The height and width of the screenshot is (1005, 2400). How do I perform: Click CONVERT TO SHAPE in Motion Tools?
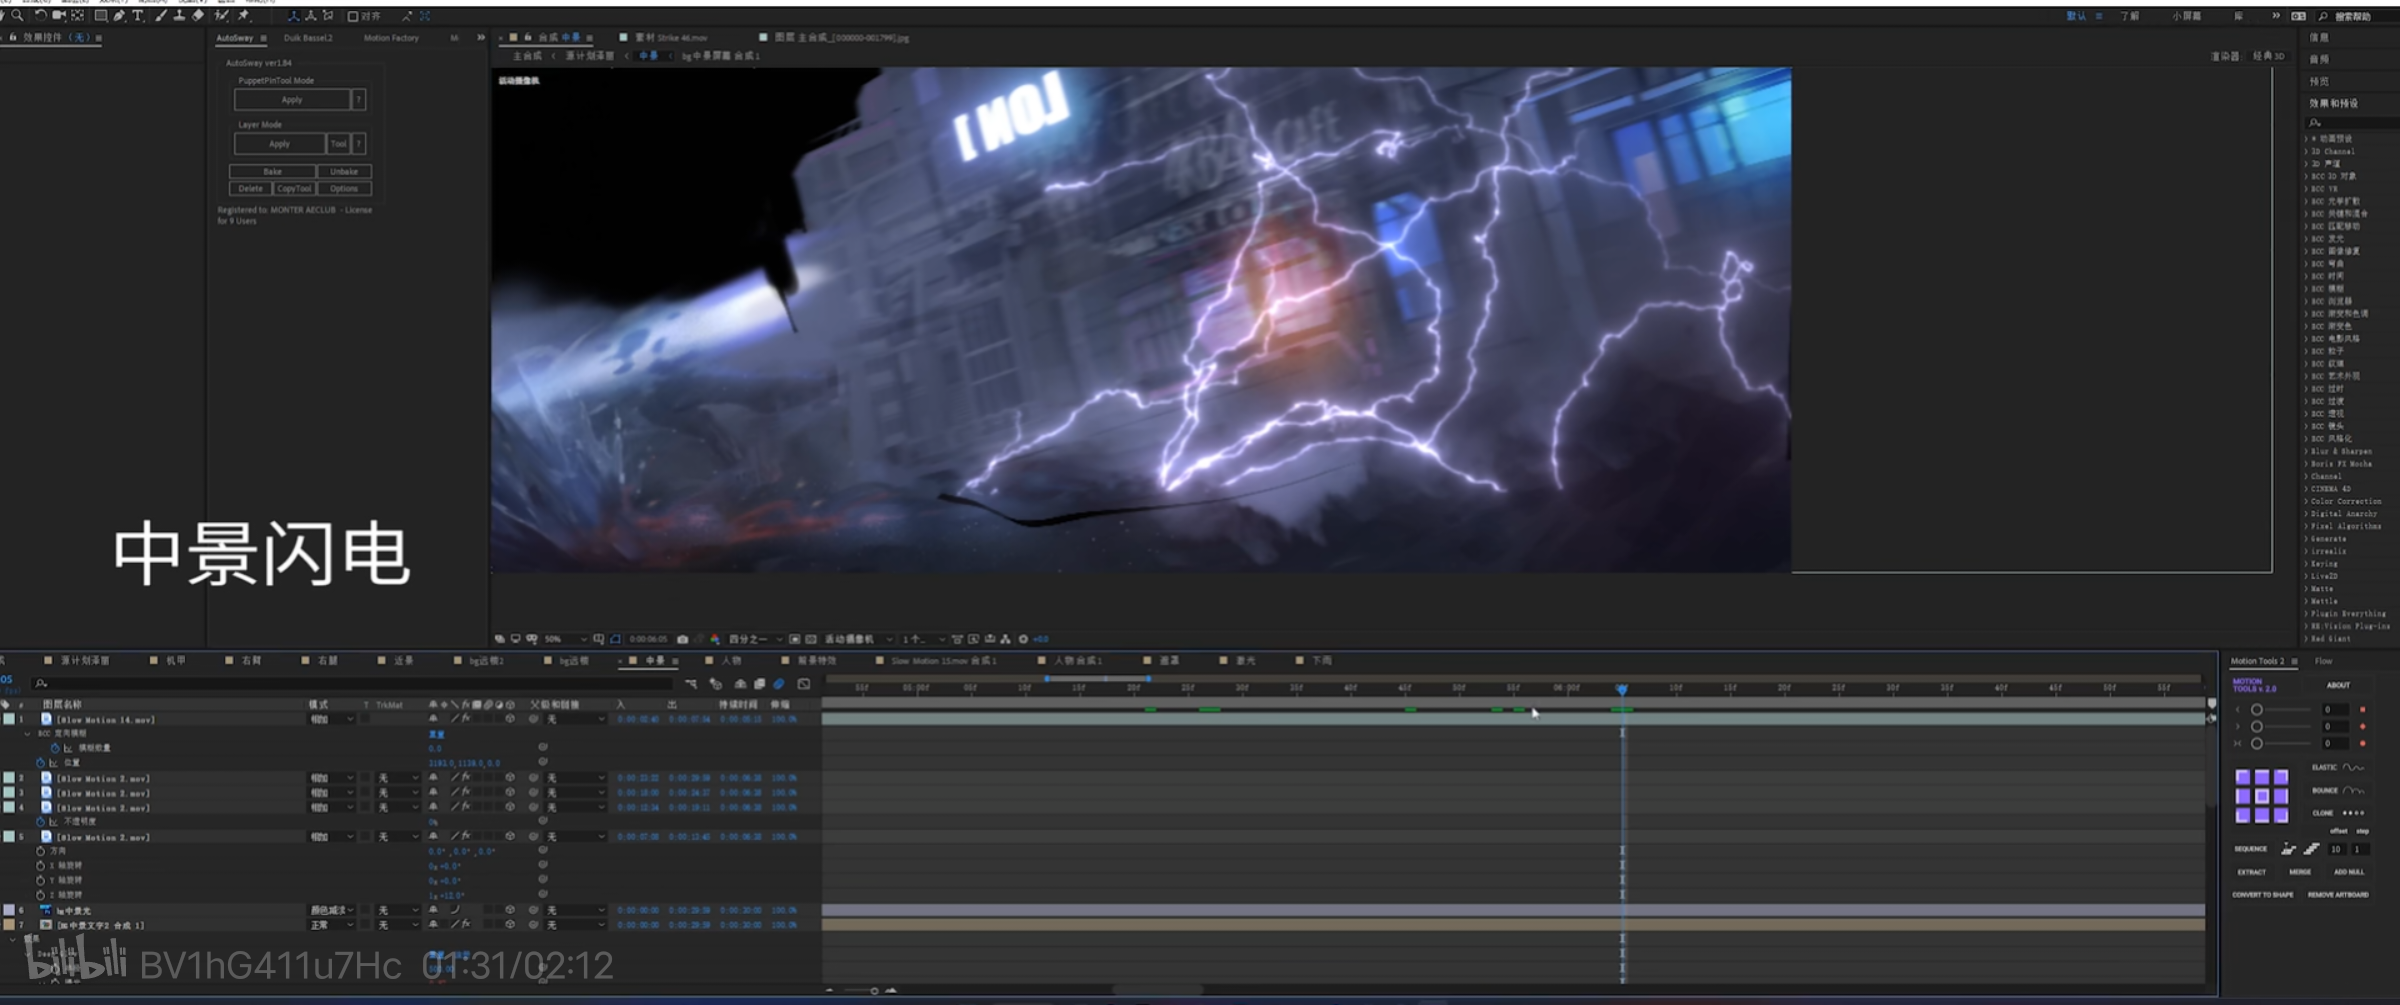[2263, 895]
